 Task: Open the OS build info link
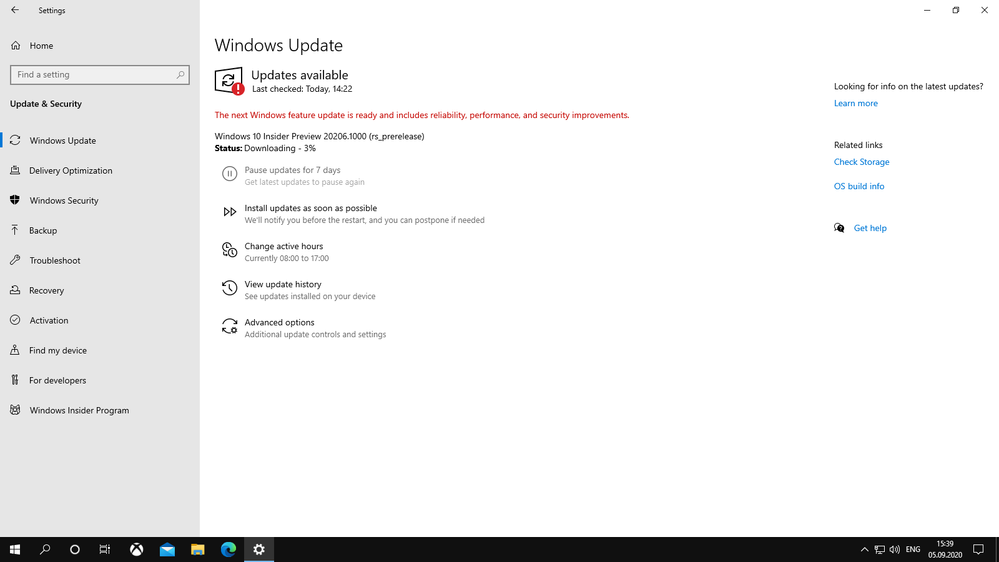(x=859, y=186)
